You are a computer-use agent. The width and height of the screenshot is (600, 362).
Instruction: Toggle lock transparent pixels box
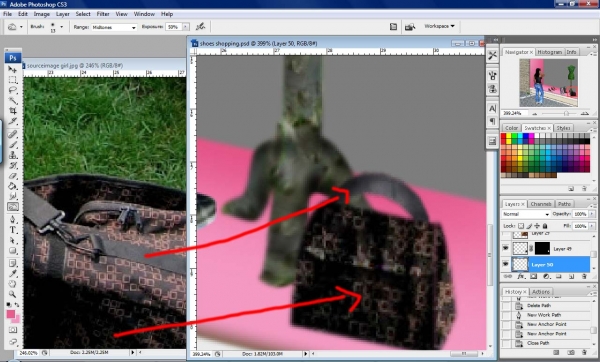521,226
